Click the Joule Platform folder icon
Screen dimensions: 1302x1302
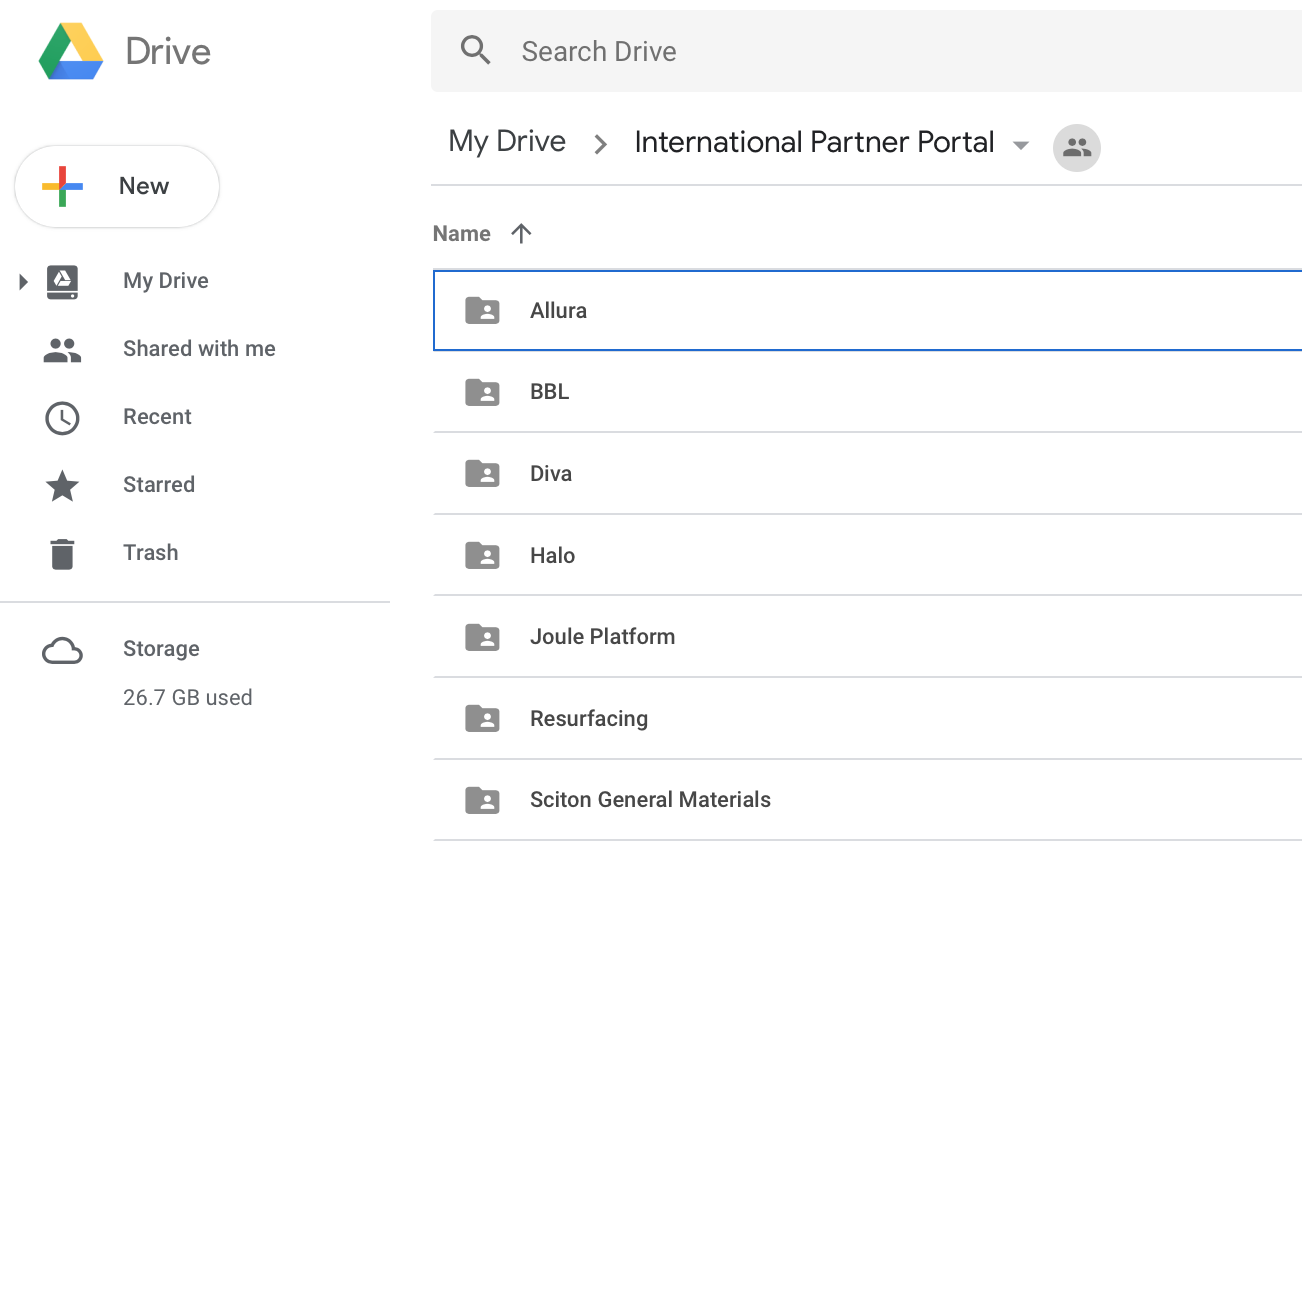click(482, 637)
